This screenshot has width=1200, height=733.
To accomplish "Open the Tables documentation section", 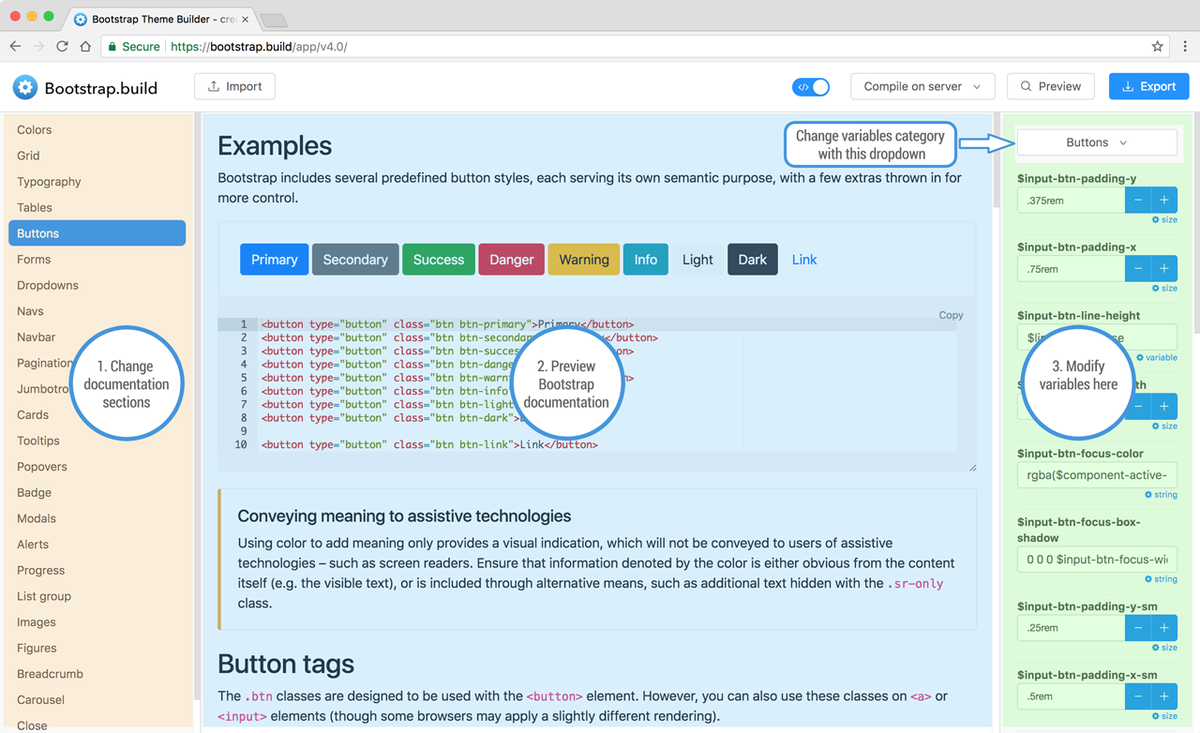I will point(34,208).
